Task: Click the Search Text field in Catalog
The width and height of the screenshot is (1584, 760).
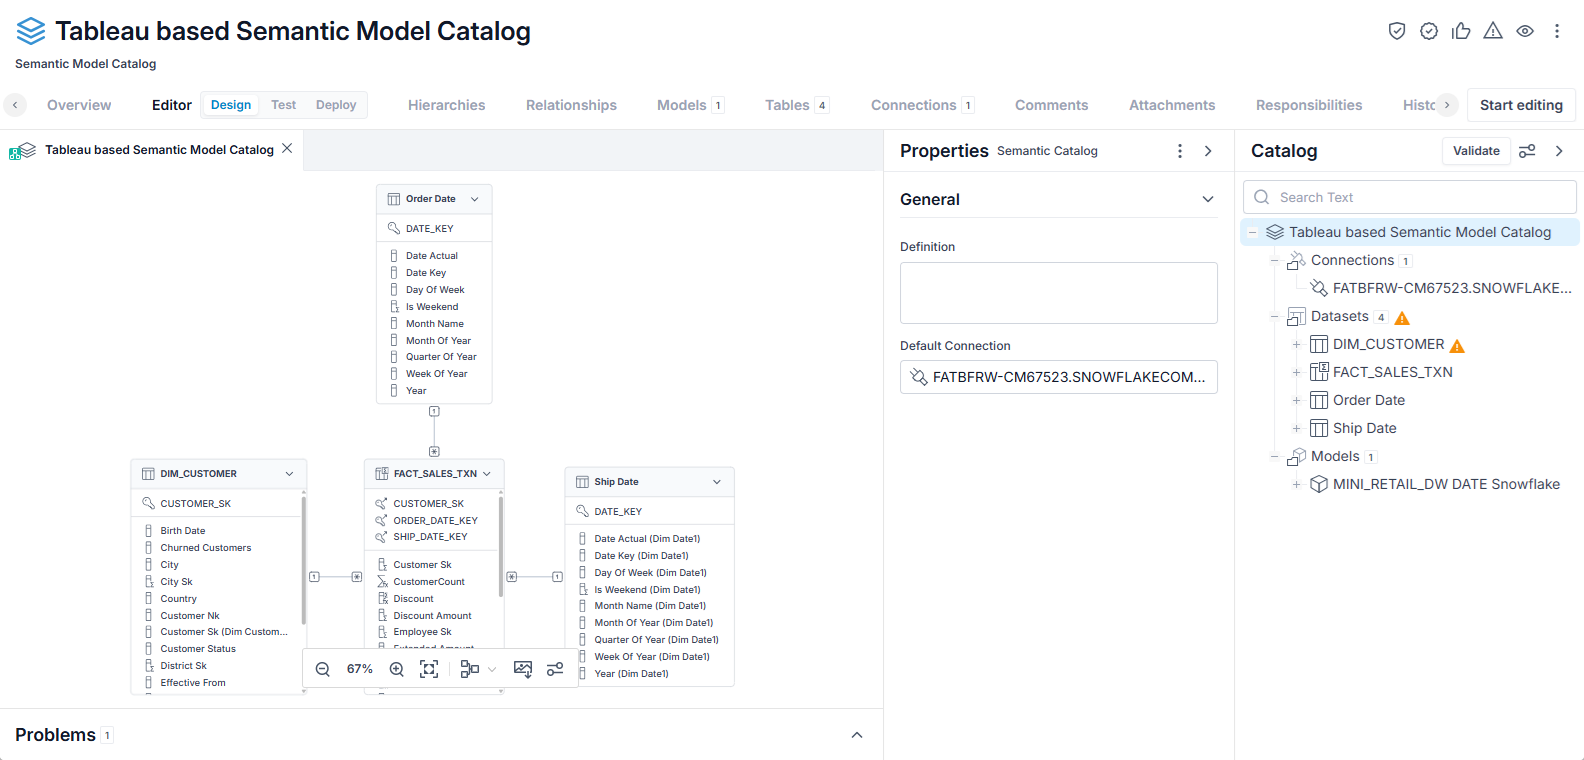Action: 1410,197
